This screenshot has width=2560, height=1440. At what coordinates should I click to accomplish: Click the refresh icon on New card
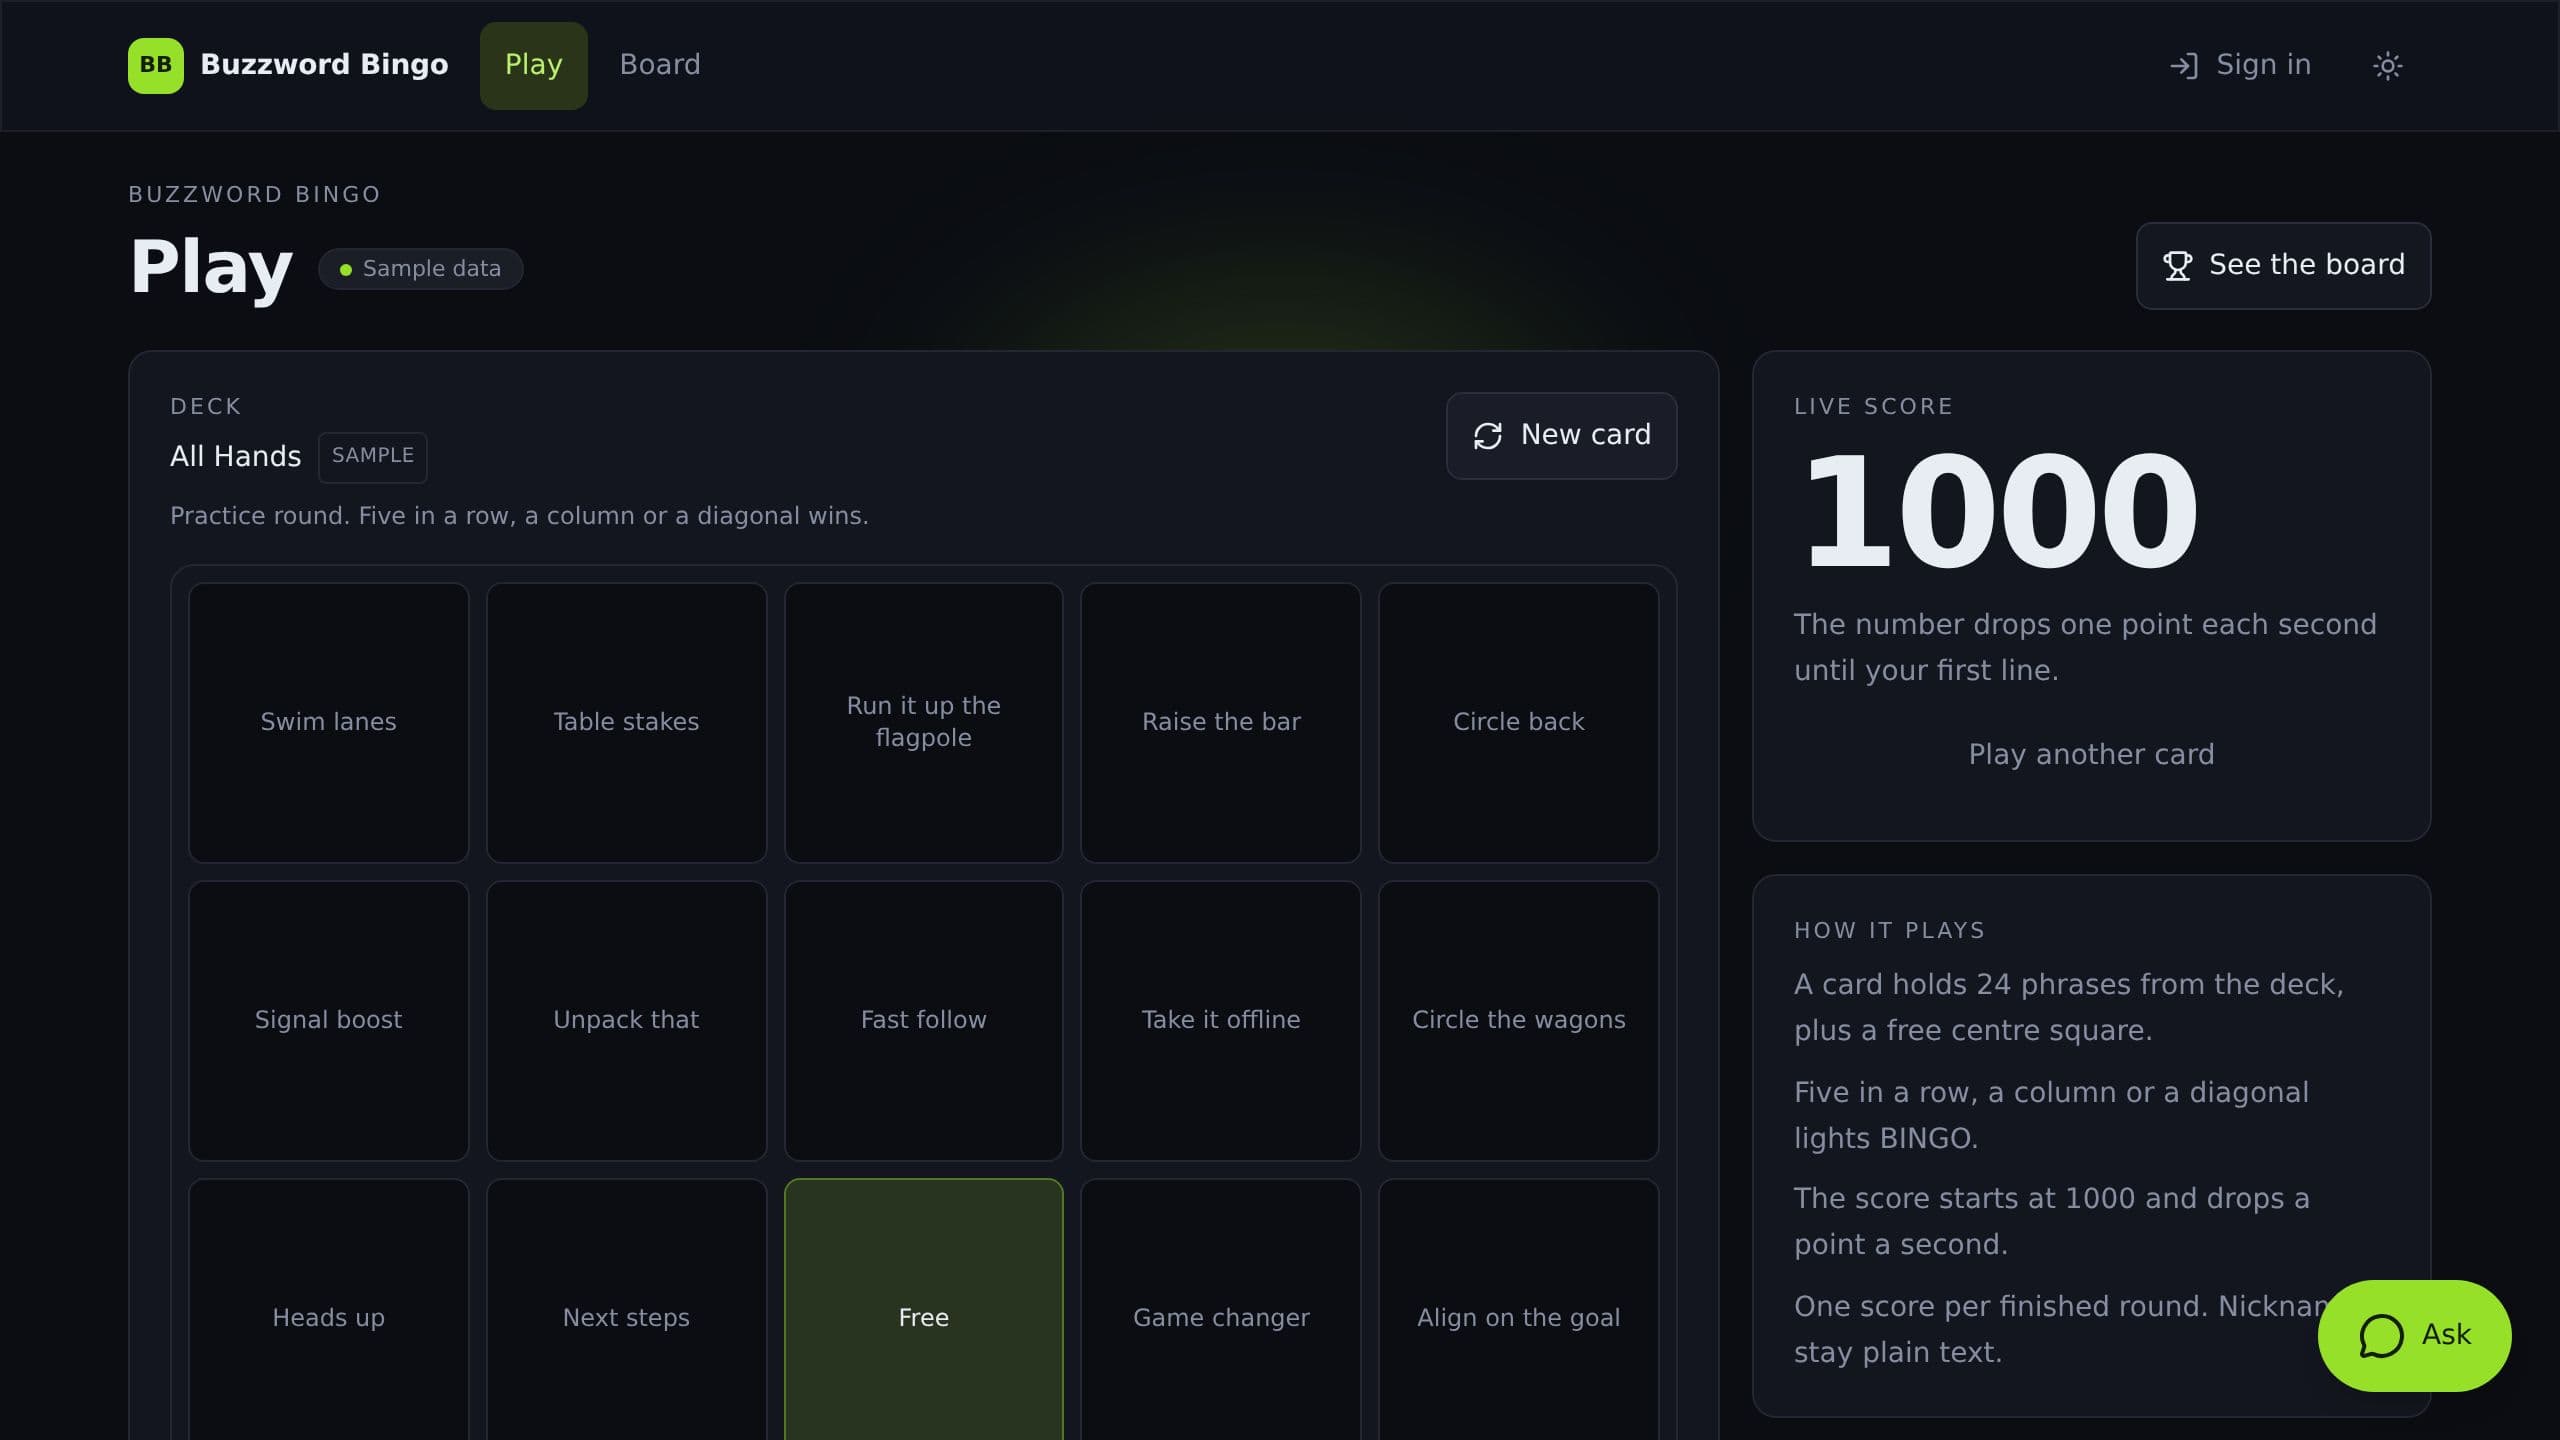[x=1487, y=436]
